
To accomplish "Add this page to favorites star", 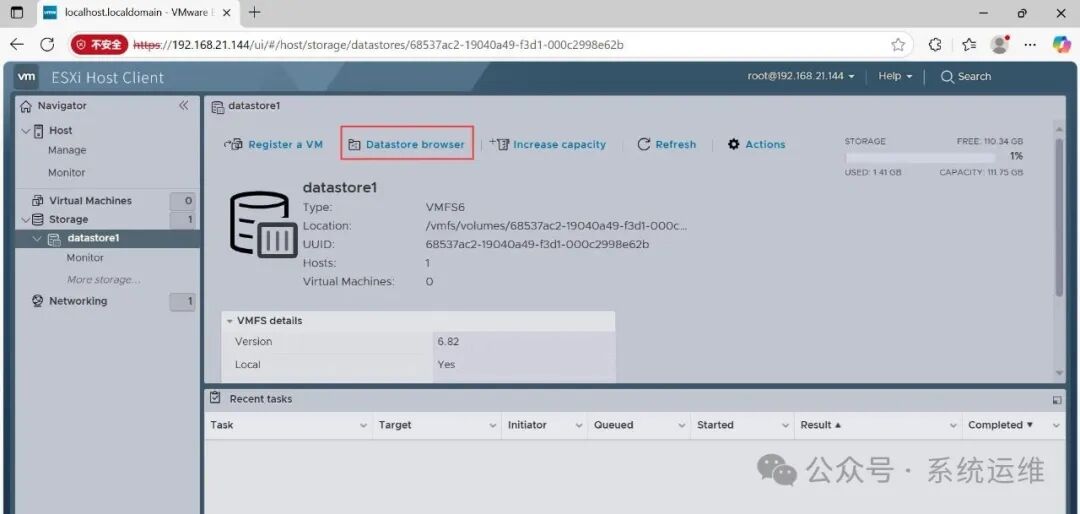I will 898,45.
